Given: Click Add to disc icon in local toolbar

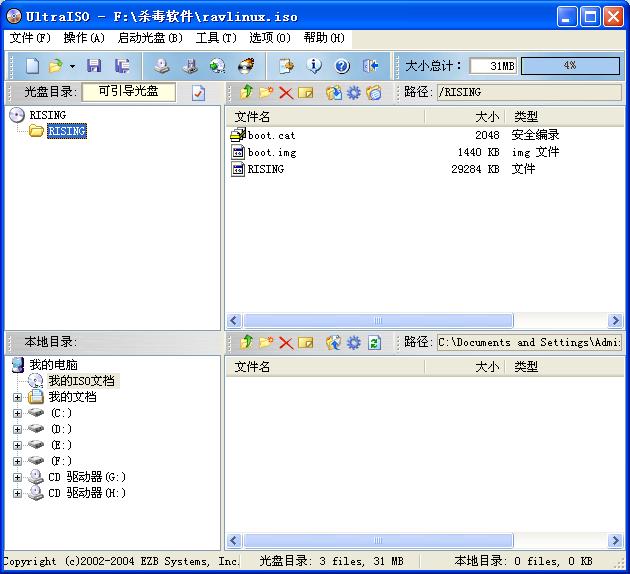Looking at the screenshot, I should click(333, 343).
